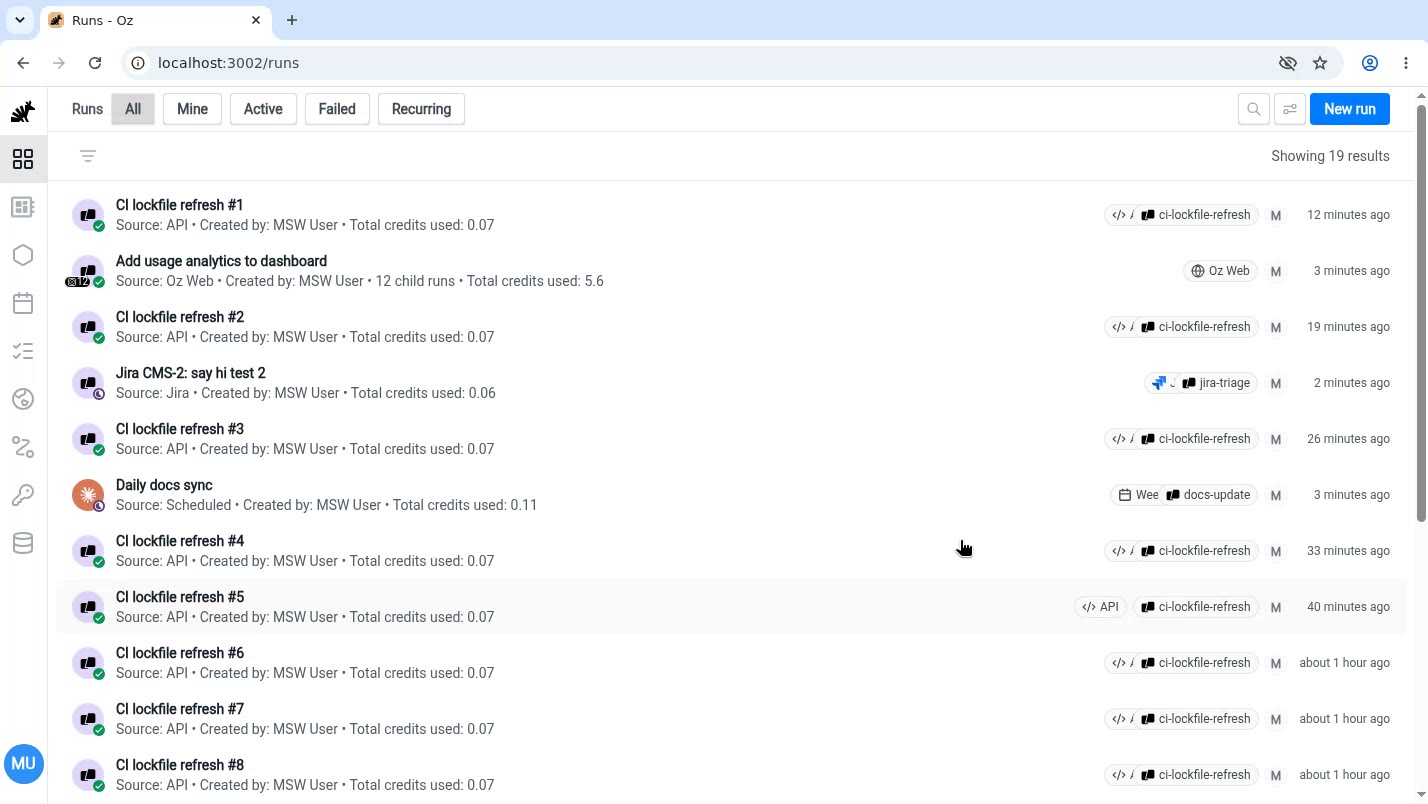Click the agent avatar of Jira CMS-2 run
1428x804 pixels.
[x=88, y=383]
